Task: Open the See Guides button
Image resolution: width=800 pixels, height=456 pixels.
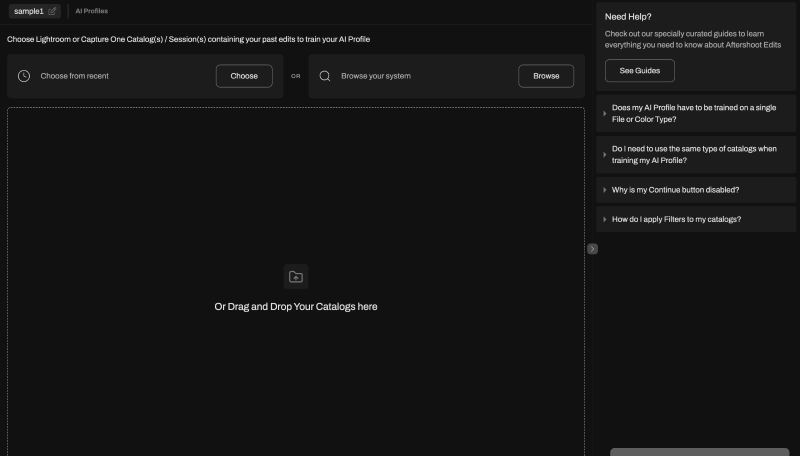Action: coord(639,71)
